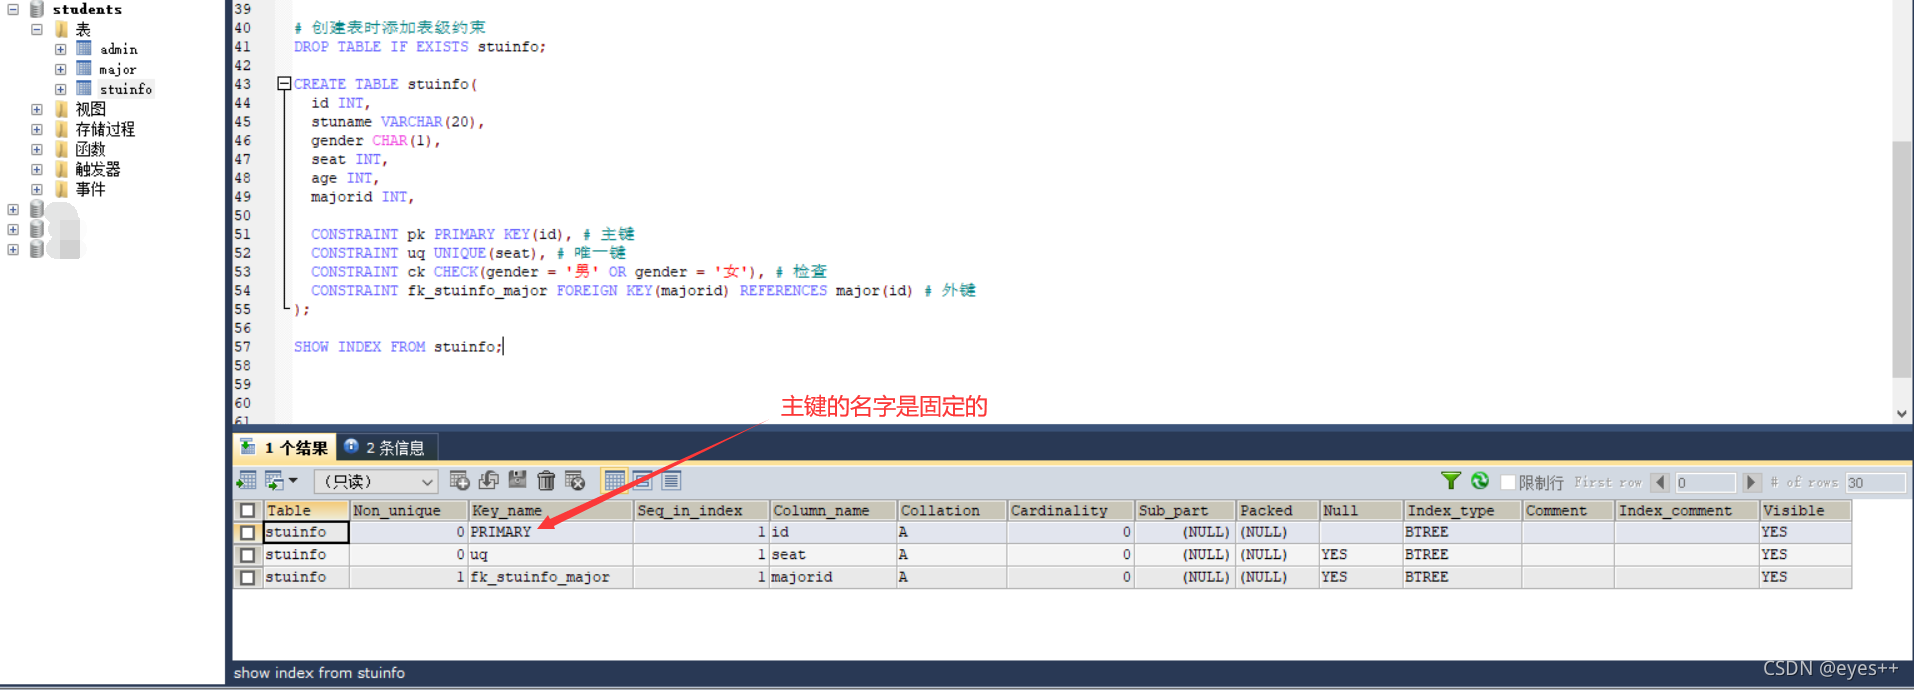Open the copy result arrow menu
Screen dimensions: 1914x690
pyautogui.click(x=293, y=481)
